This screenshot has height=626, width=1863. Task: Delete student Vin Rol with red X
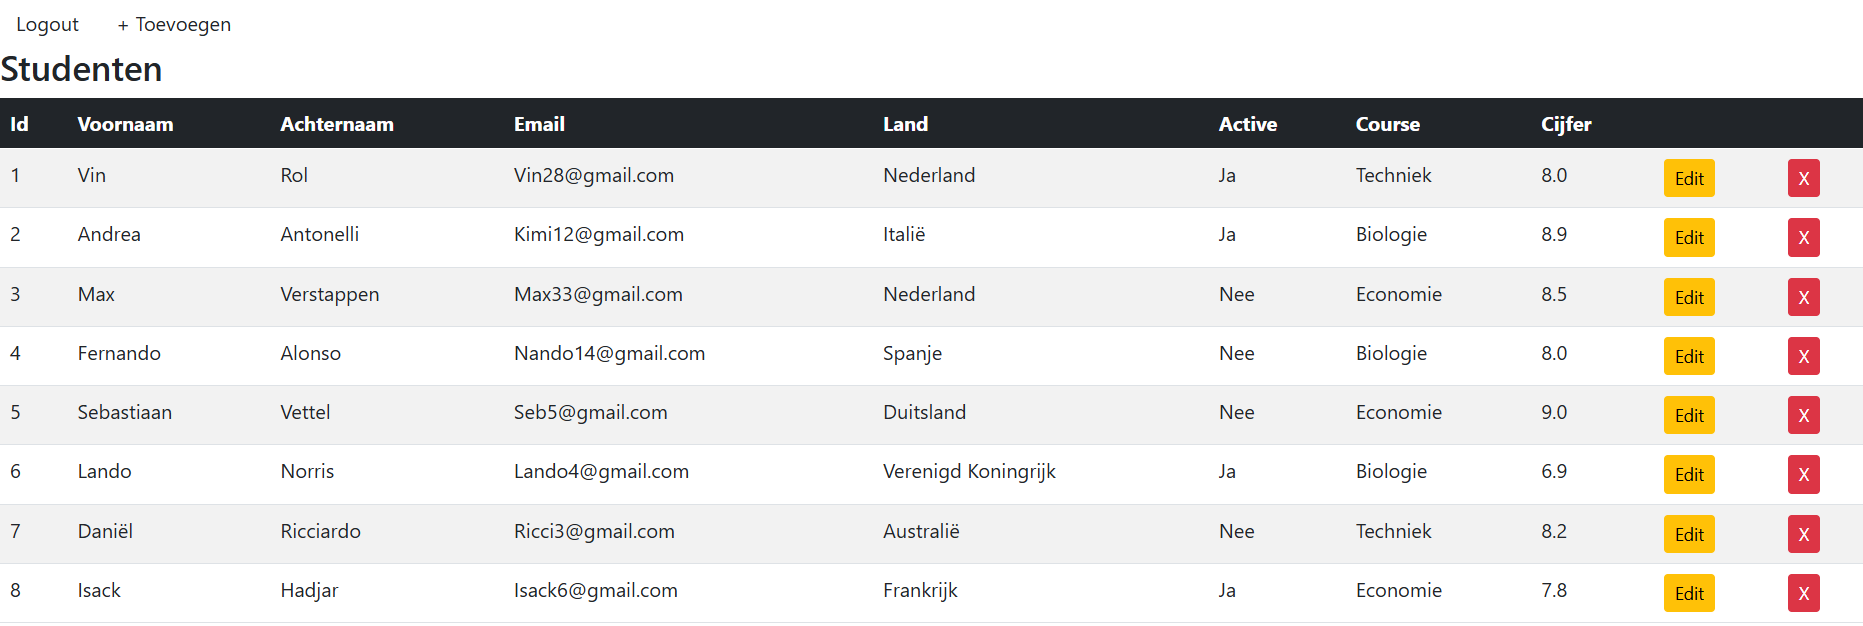coord(1803,179)
